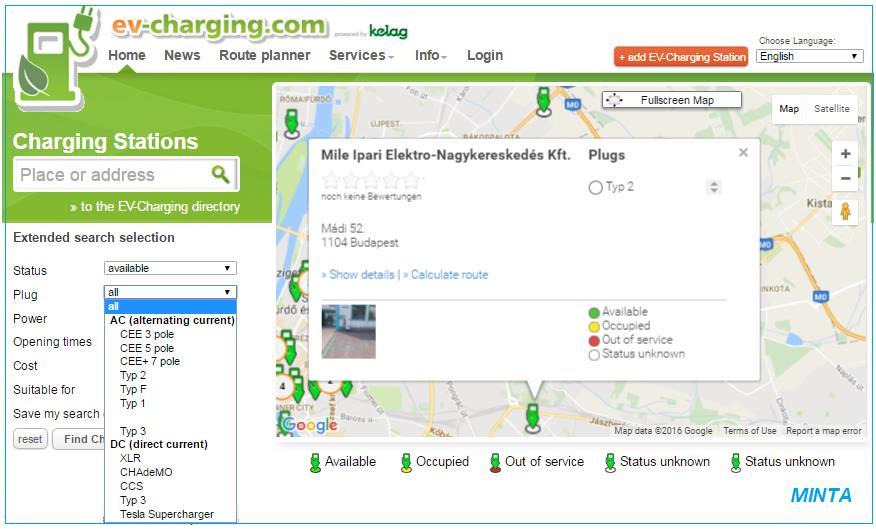Click the Available legend marker icon

tap(315, 463)
